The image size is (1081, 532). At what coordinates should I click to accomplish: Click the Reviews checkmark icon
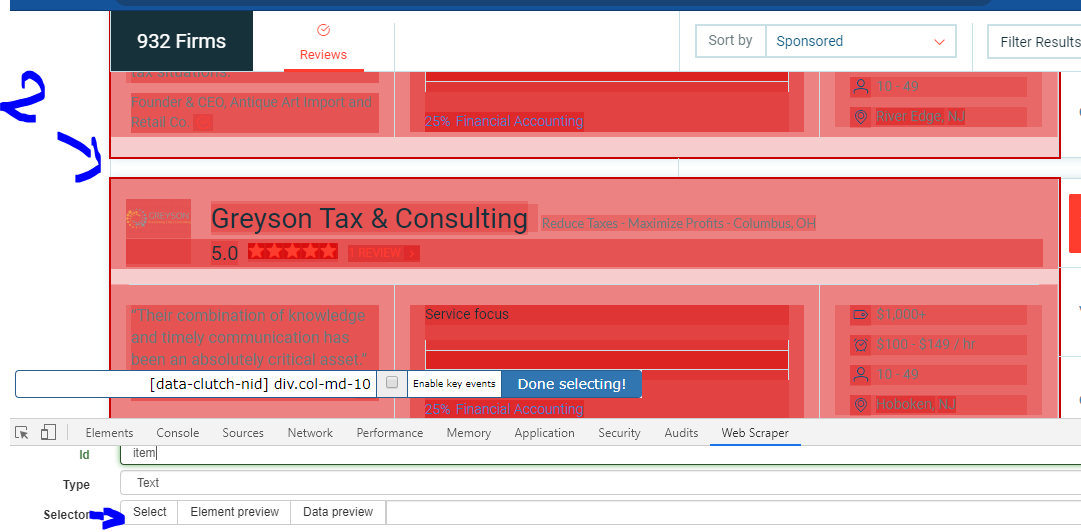pyautogui.click(x=323, y=30)
